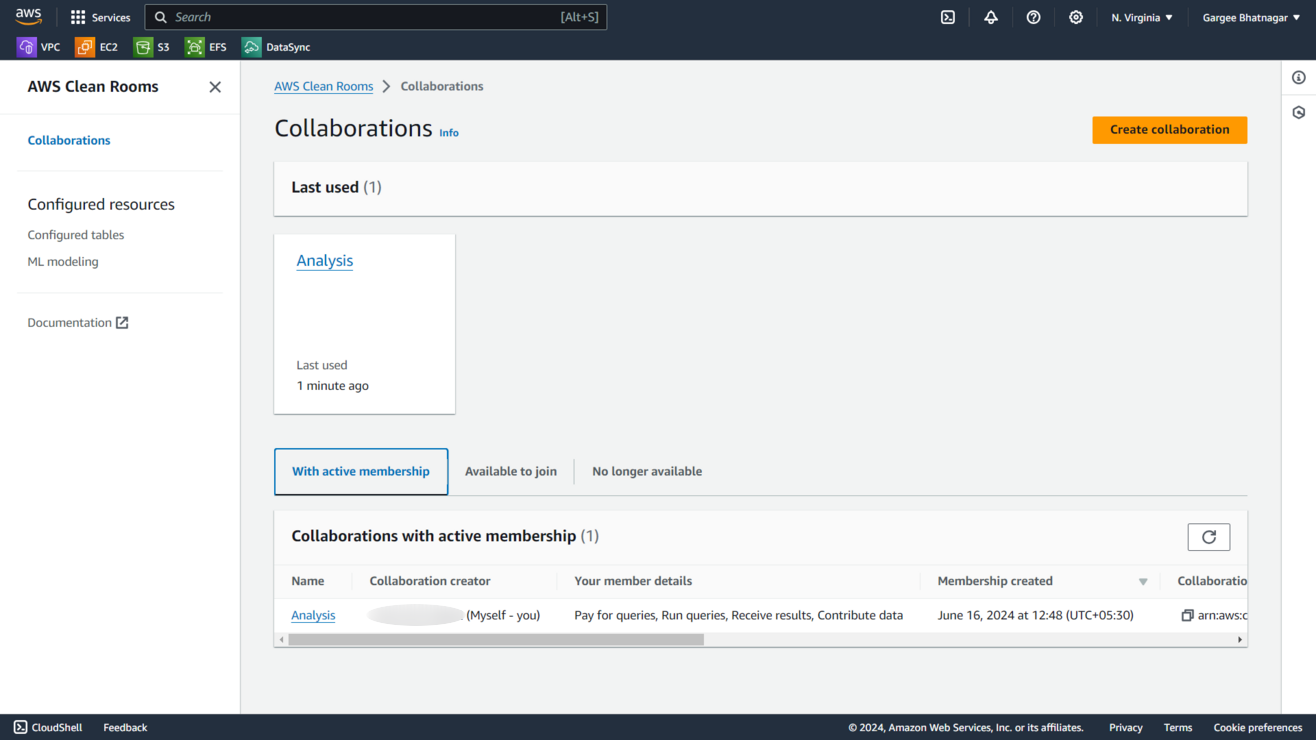The width and height of the screenshot is (1316, 740).
Task: Switch to the No longer available tab
Action: 646,471
